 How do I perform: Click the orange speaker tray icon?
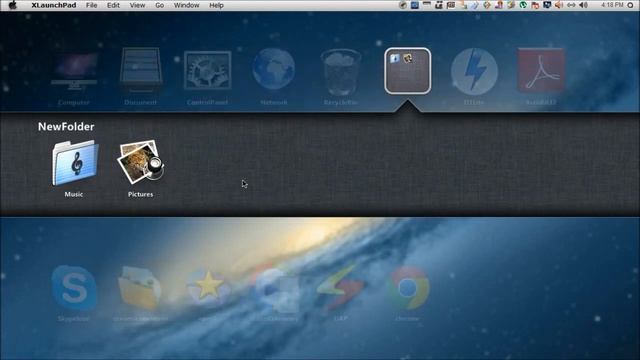click(x=559, y=5)
